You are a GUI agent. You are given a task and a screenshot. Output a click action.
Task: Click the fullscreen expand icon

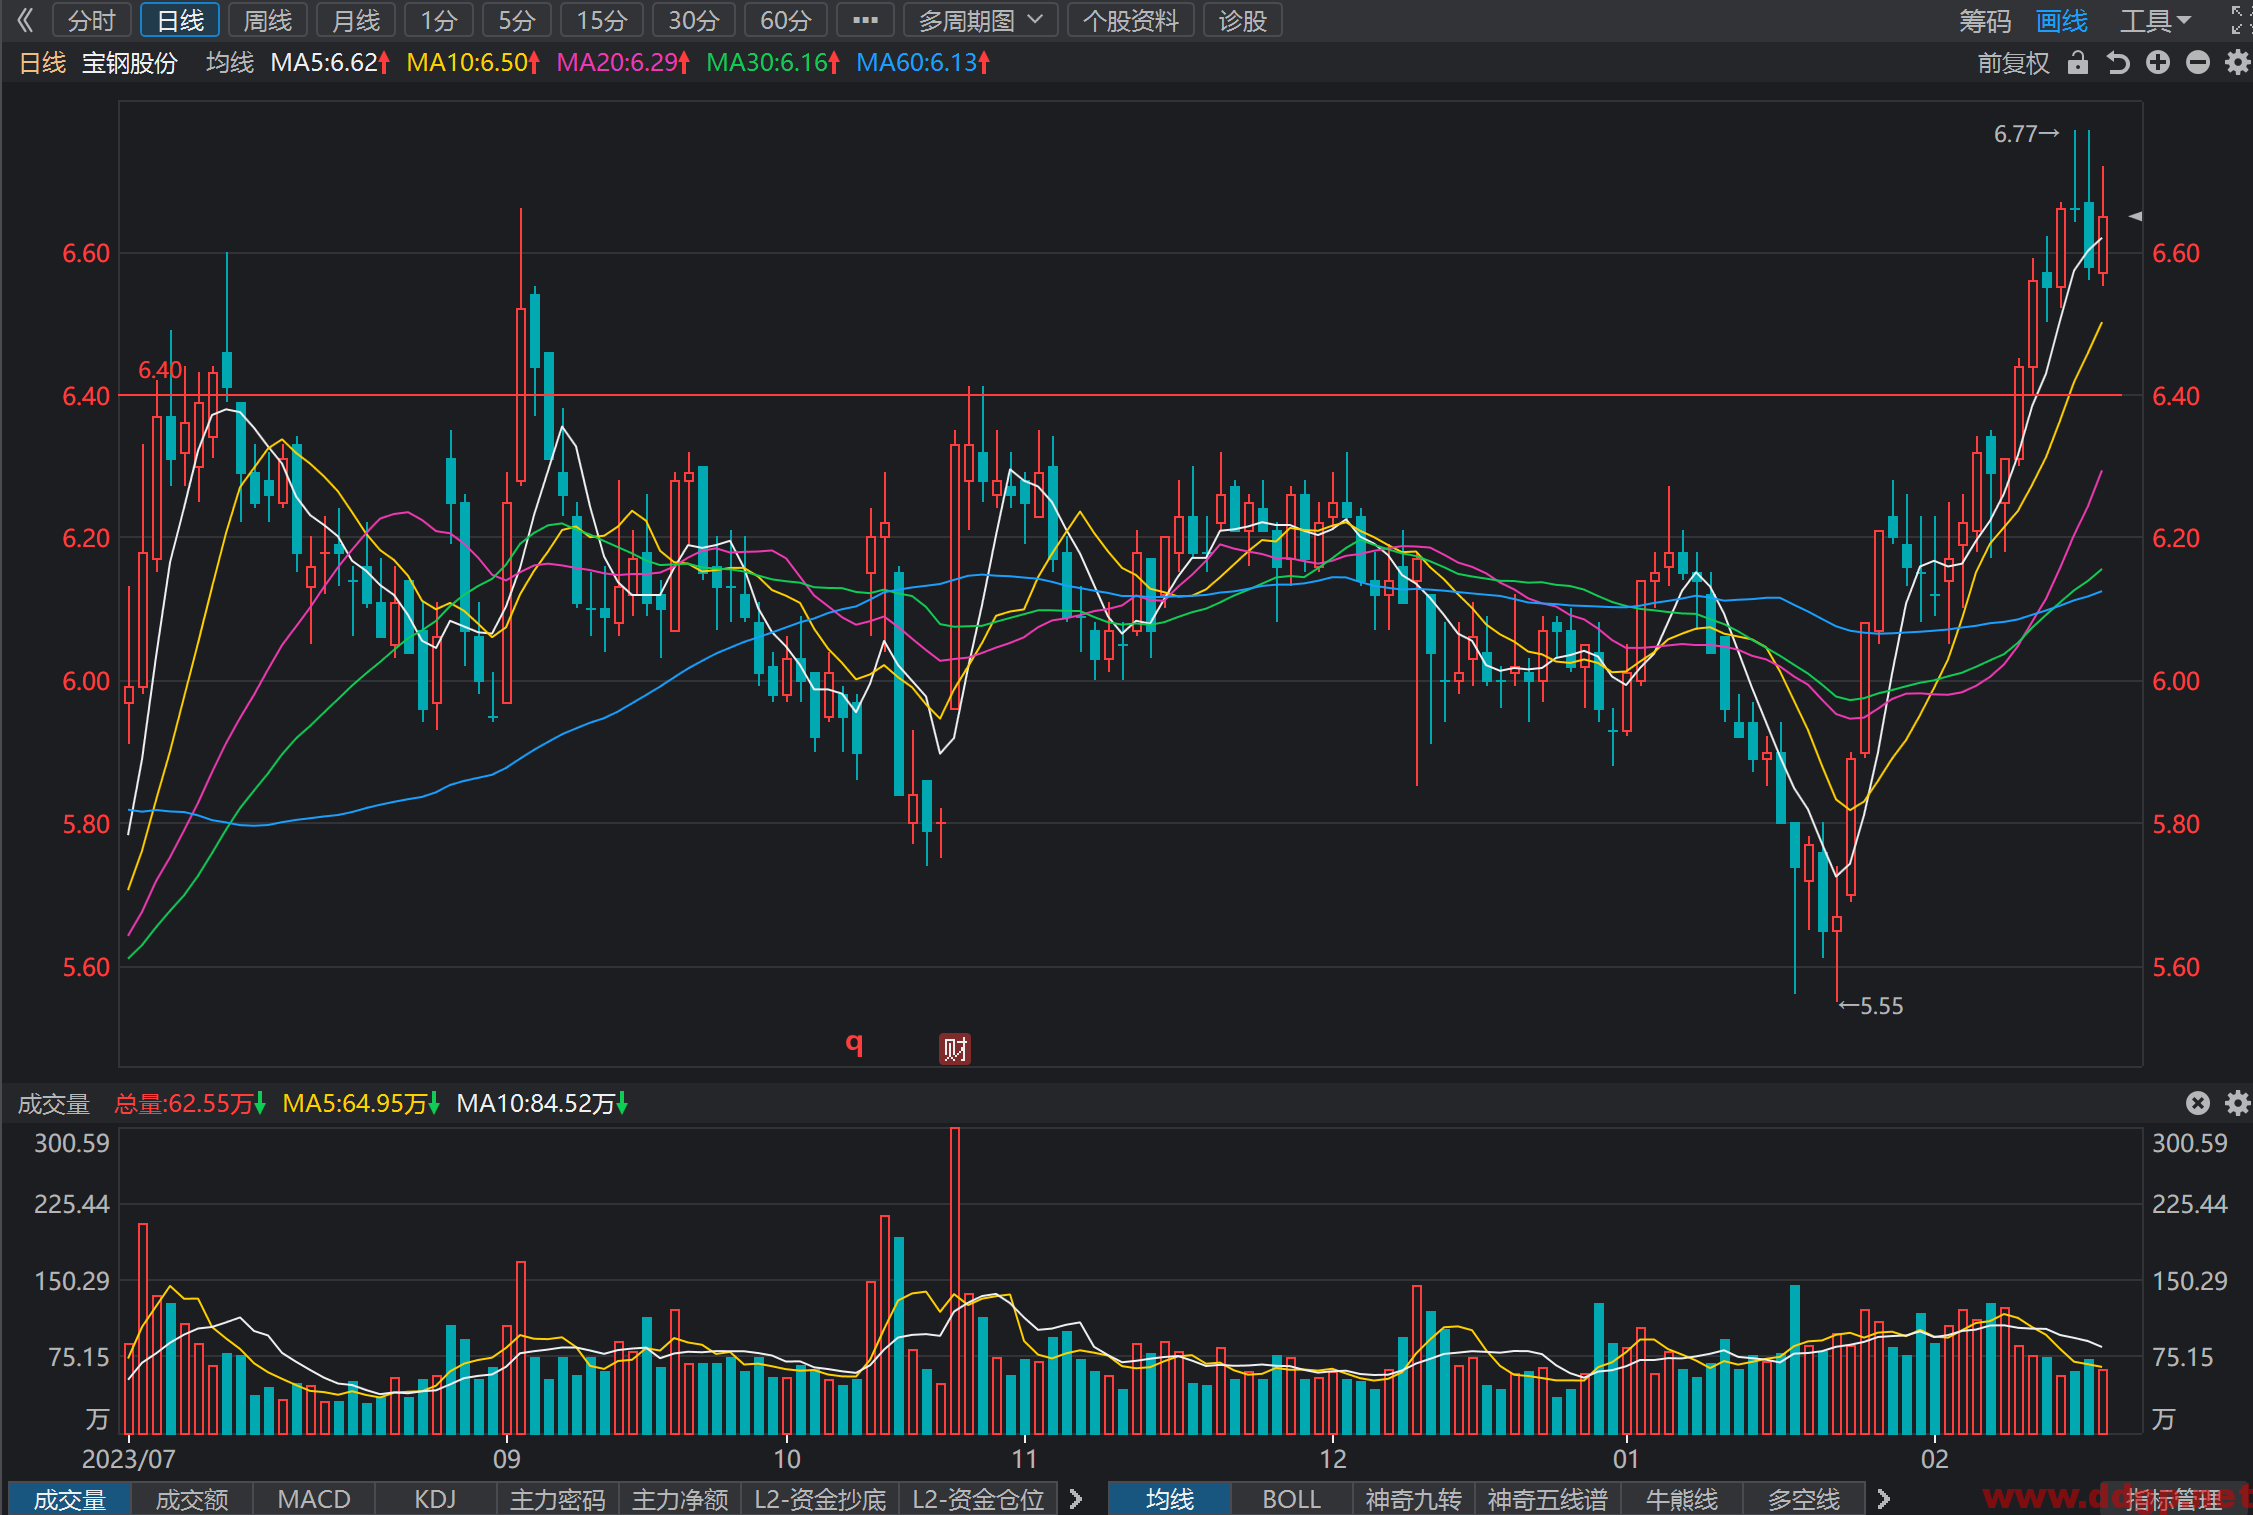coord(2241,20)
